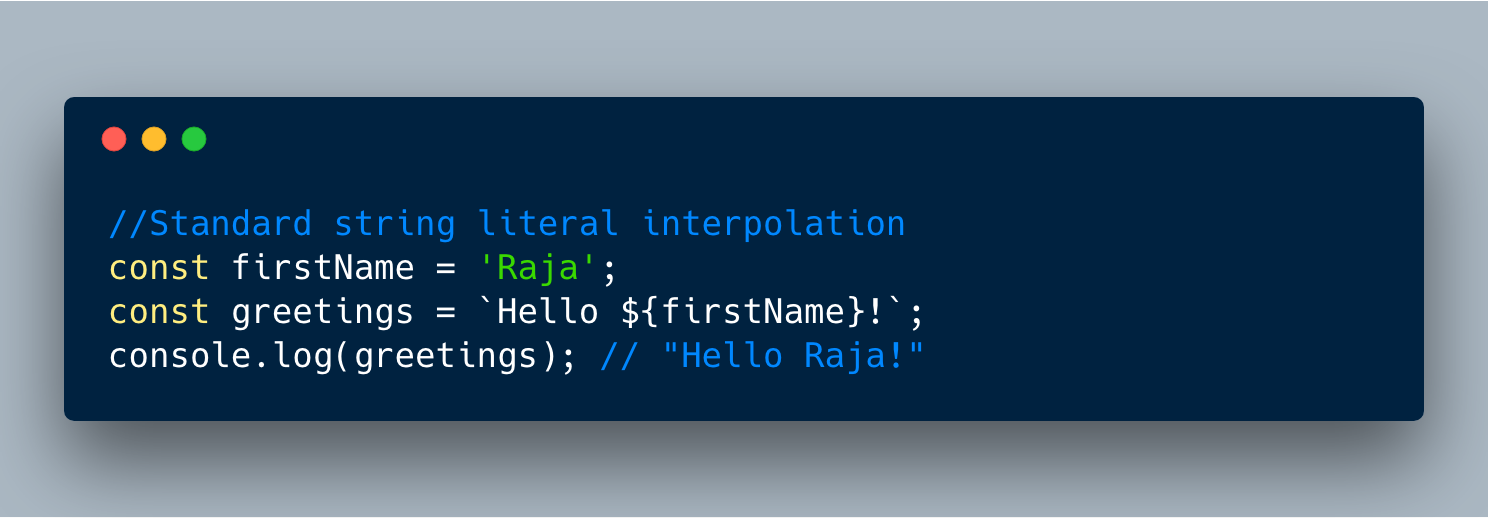Click the green maximize dot
1488x518 pixels.
tap(194, 139)
